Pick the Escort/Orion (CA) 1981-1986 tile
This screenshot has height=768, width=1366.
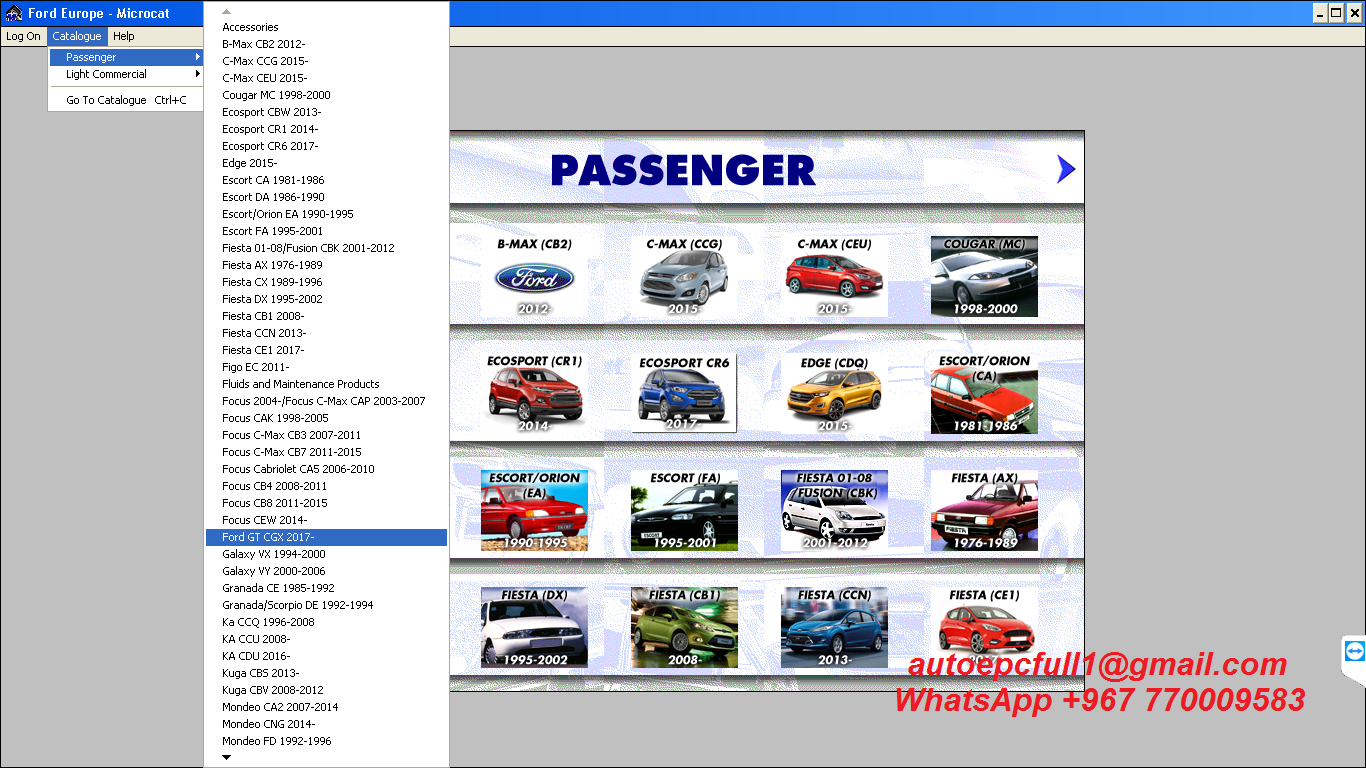[984, 394]
